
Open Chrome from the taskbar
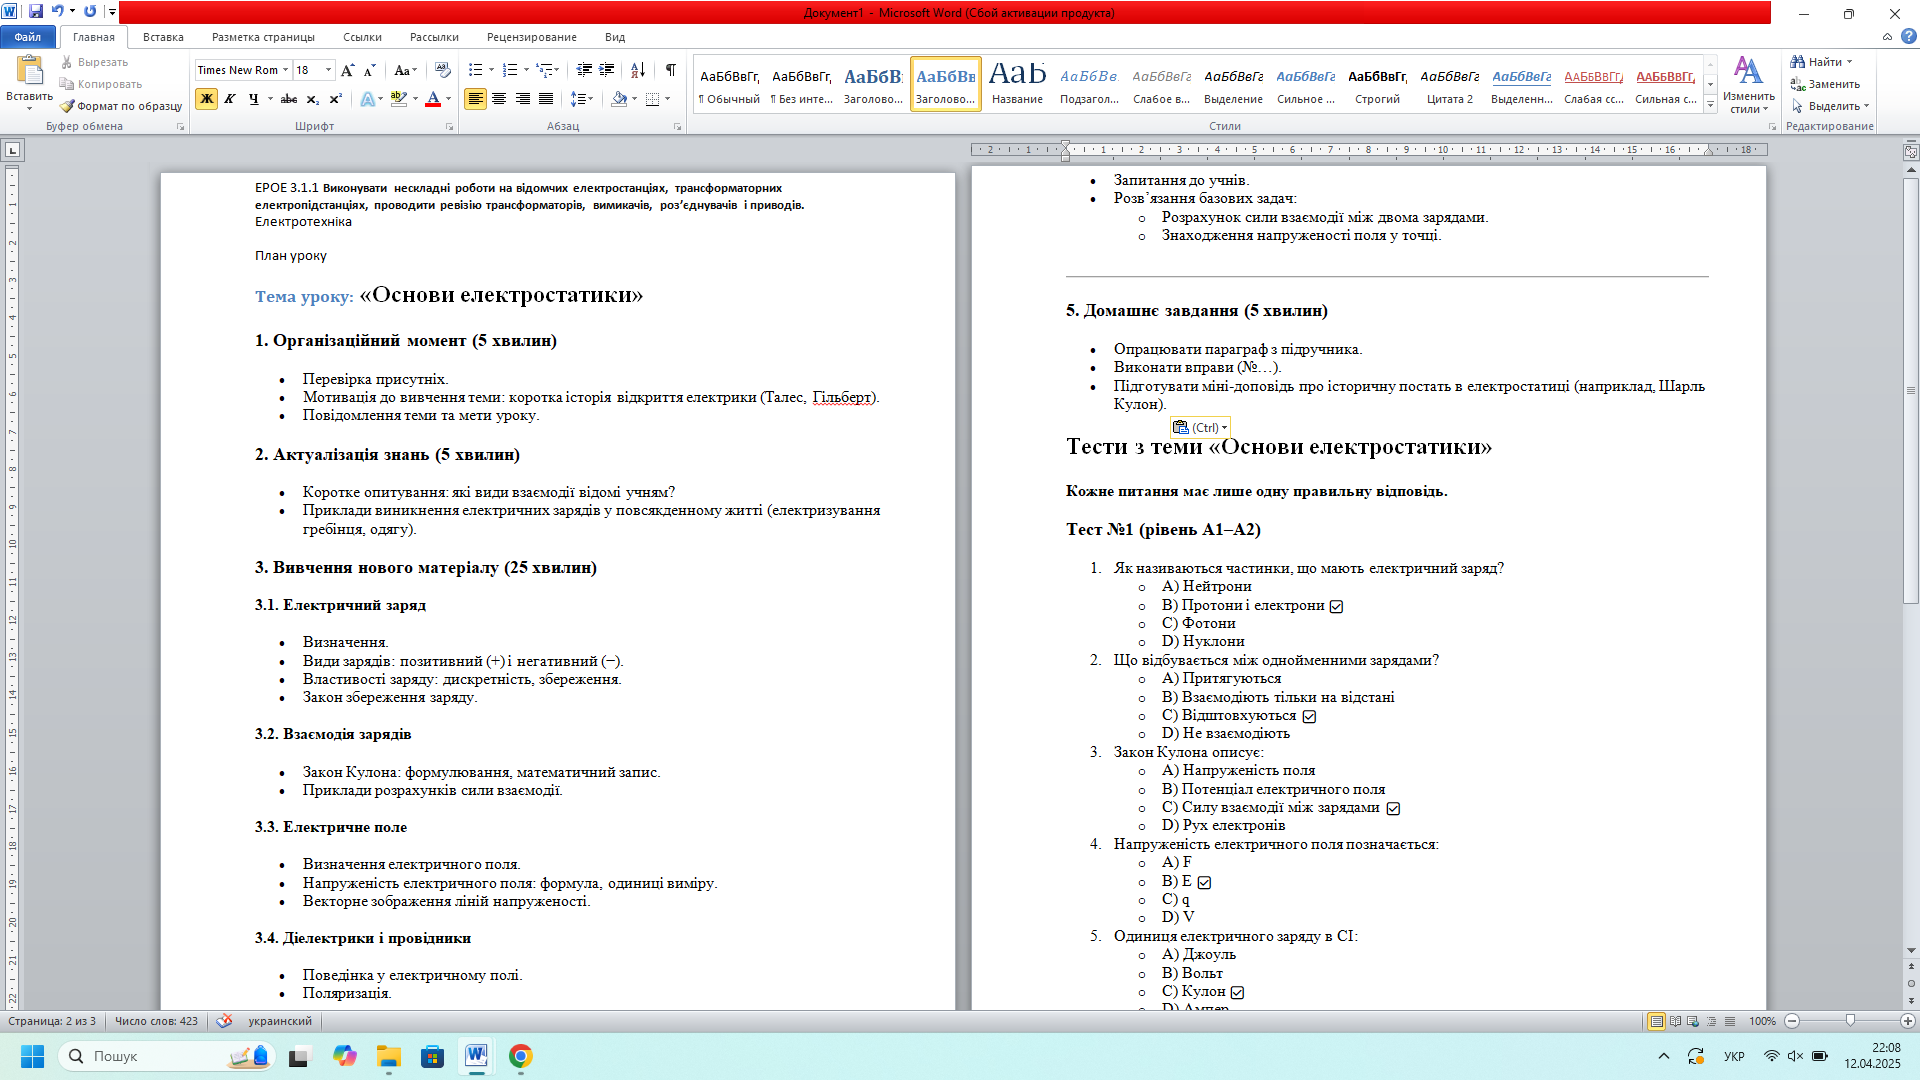520,1056
